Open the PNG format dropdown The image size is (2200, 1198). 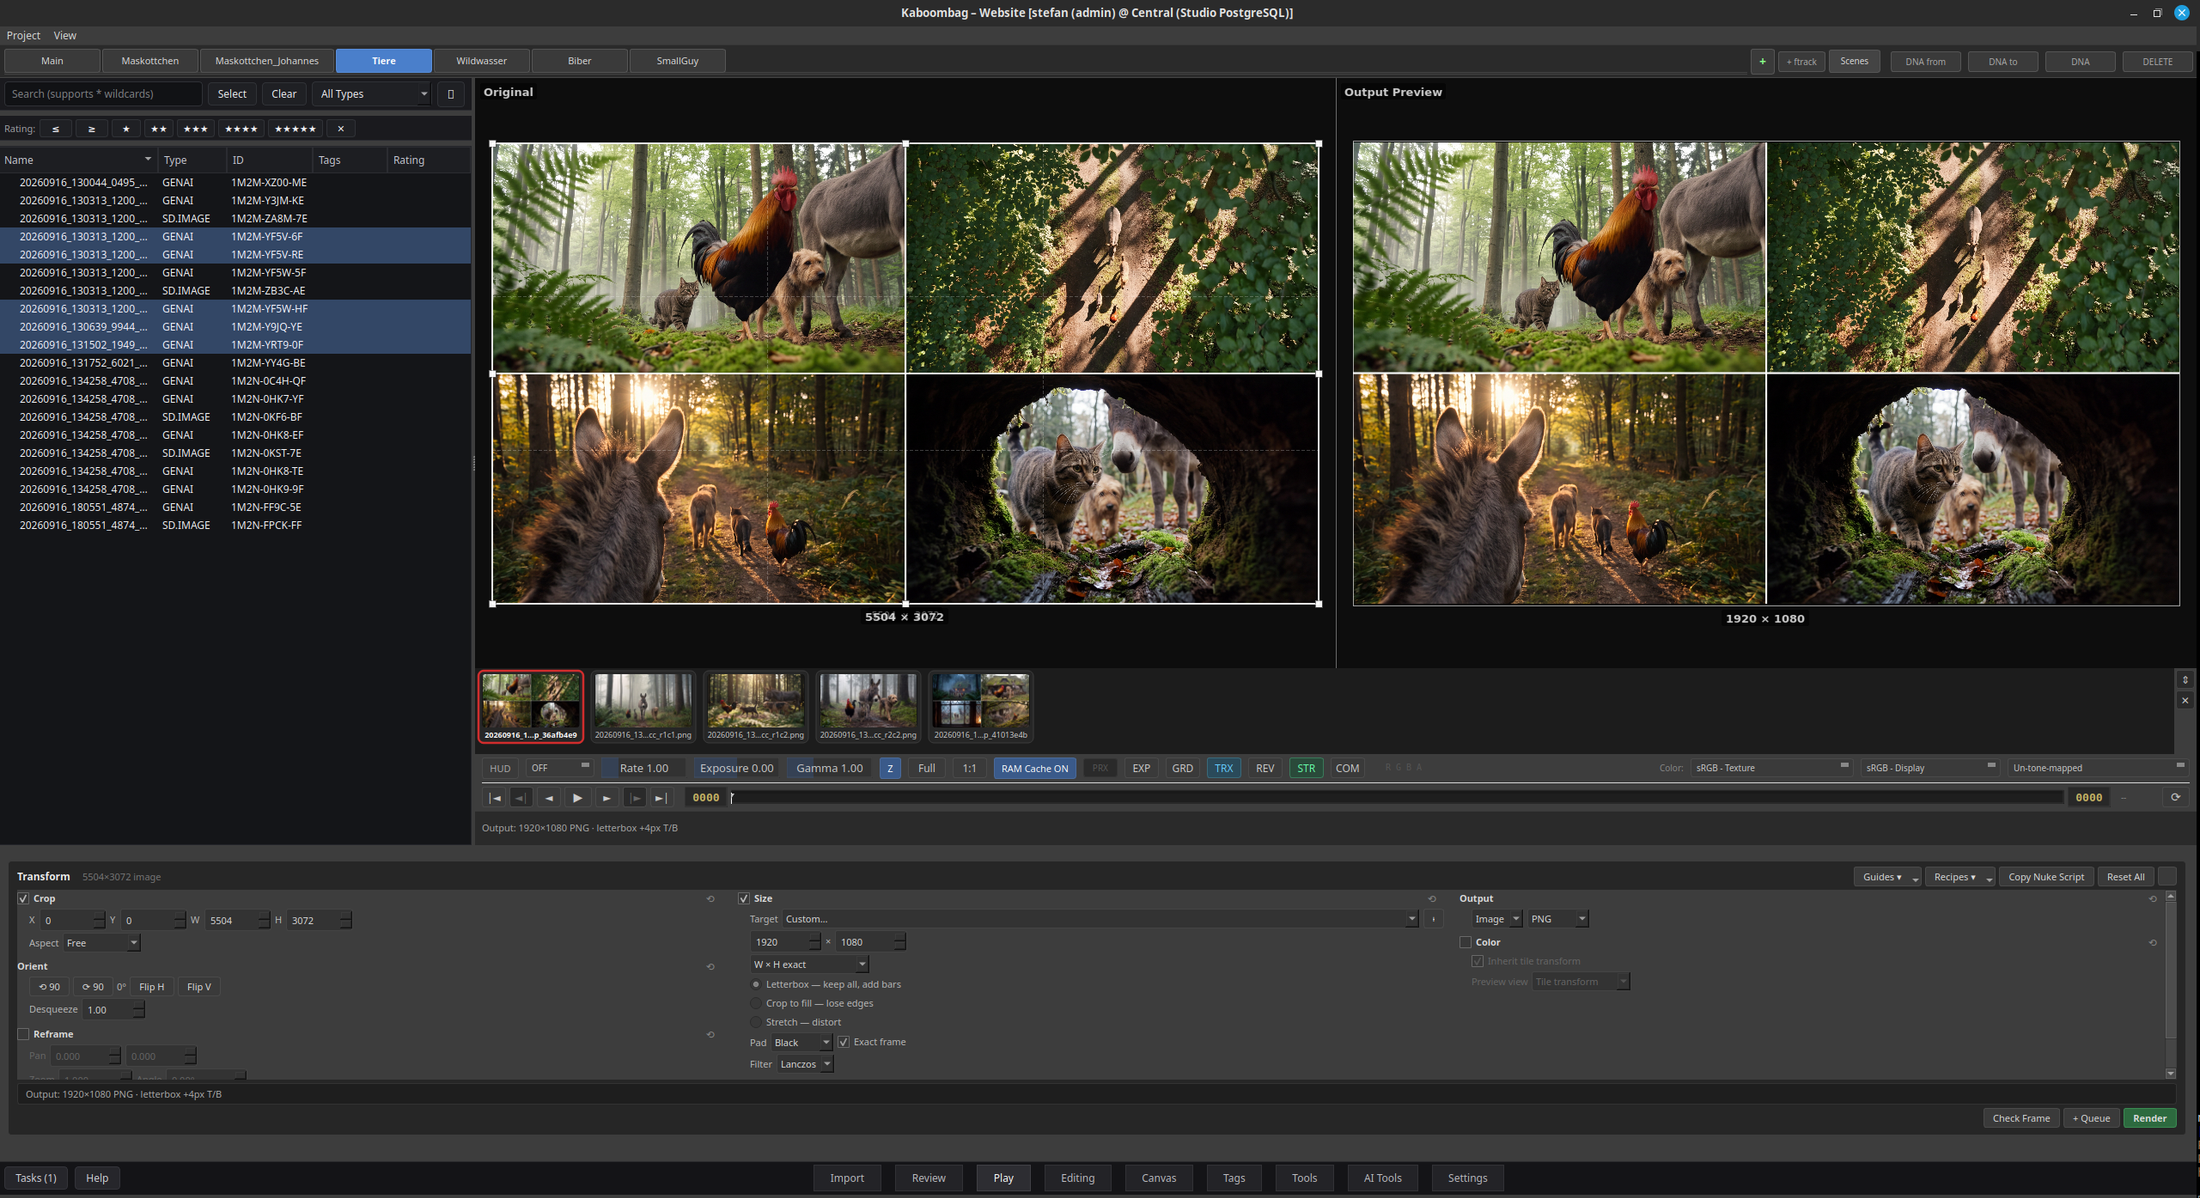pos(1558,919)
